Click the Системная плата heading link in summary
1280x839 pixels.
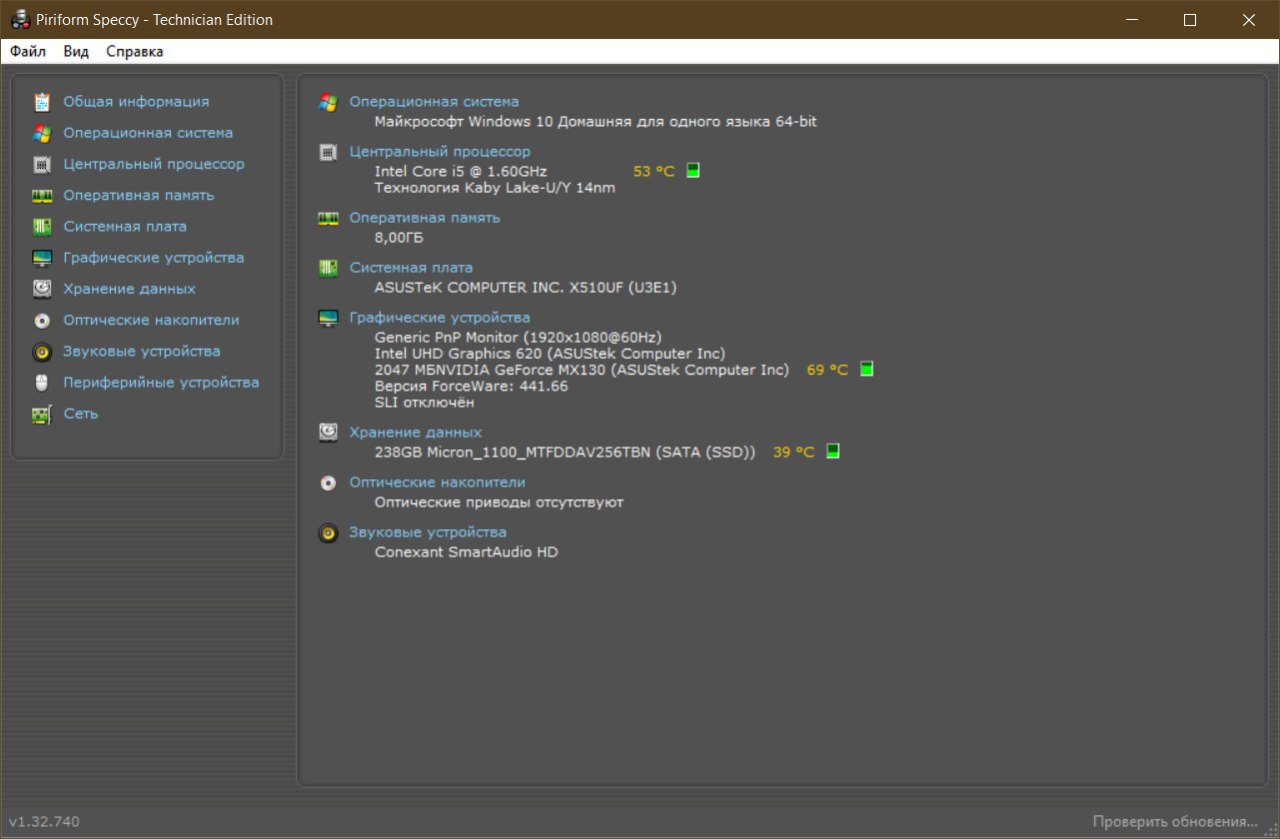pos(411,267)
